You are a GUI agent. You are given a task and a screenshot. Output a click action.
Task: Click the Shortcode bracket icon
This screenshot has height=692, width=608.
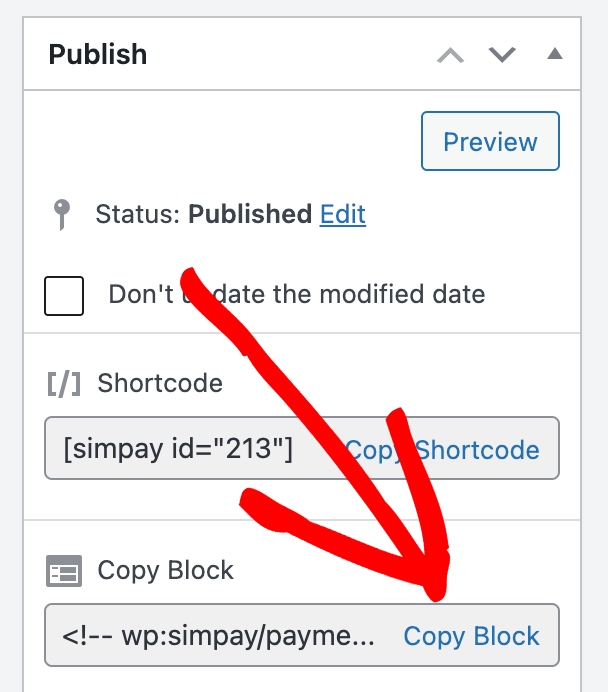tap(63, 383)
